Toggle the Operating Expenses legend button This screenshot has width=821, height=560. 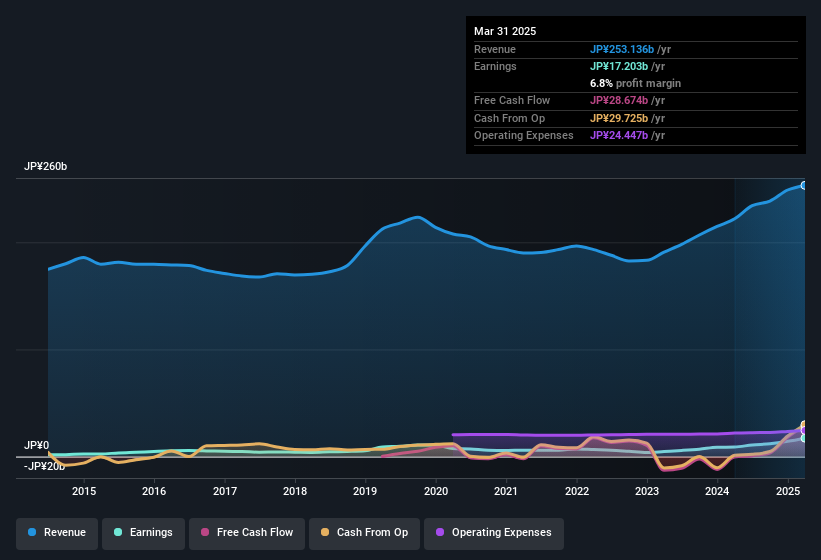494,533
